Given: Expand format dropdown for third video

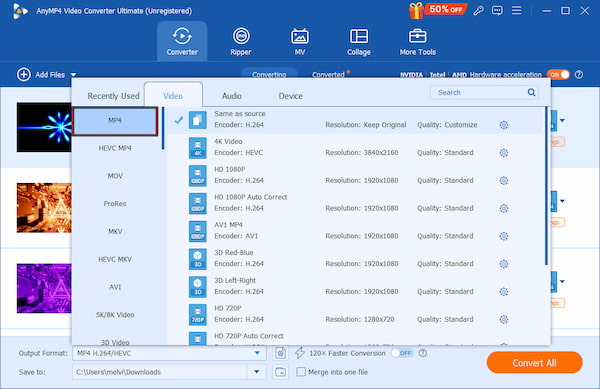Looking at the screenshot, I should [x=562, y=282].
